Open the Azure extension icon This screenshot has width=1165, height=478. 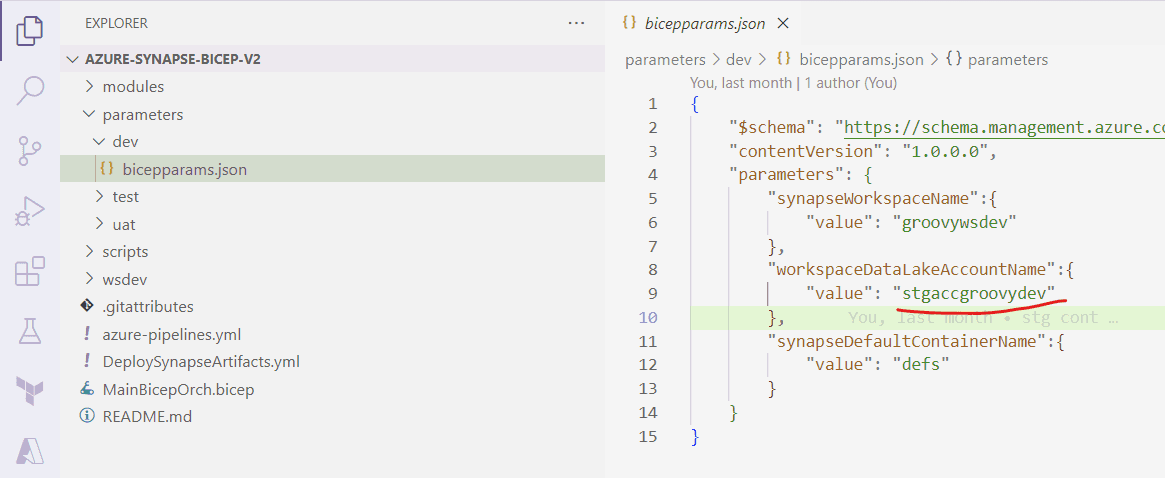point(30,450)
